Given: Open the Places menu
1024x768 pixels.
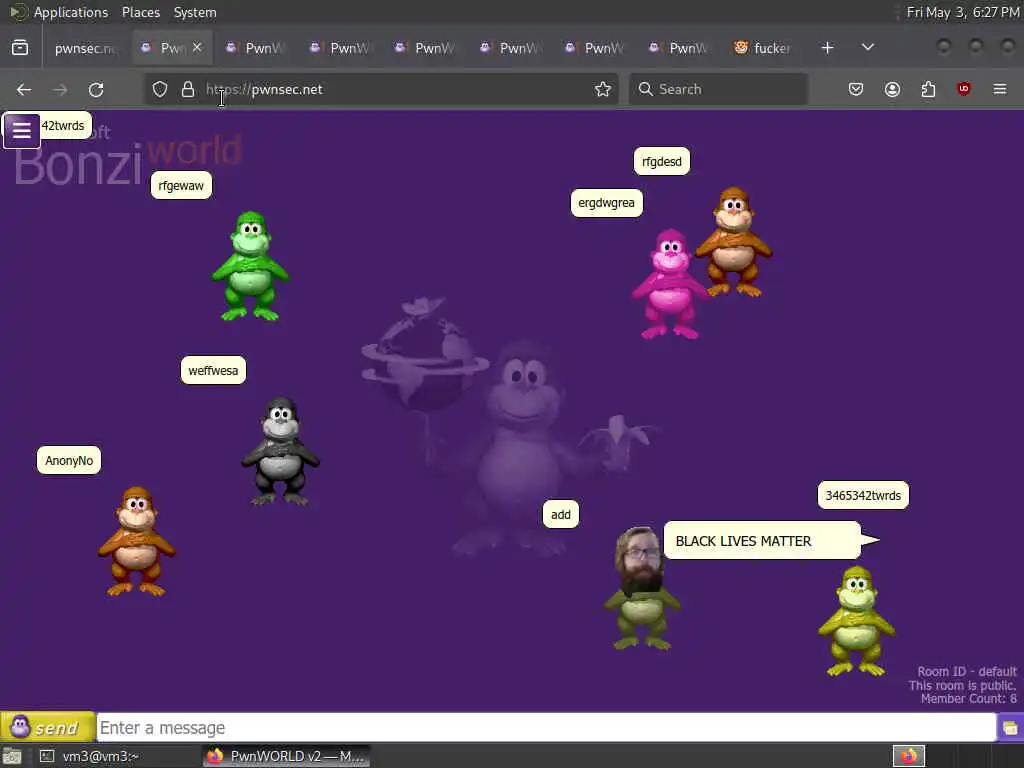Looking at the screenshot, I should tap(140, 12).
